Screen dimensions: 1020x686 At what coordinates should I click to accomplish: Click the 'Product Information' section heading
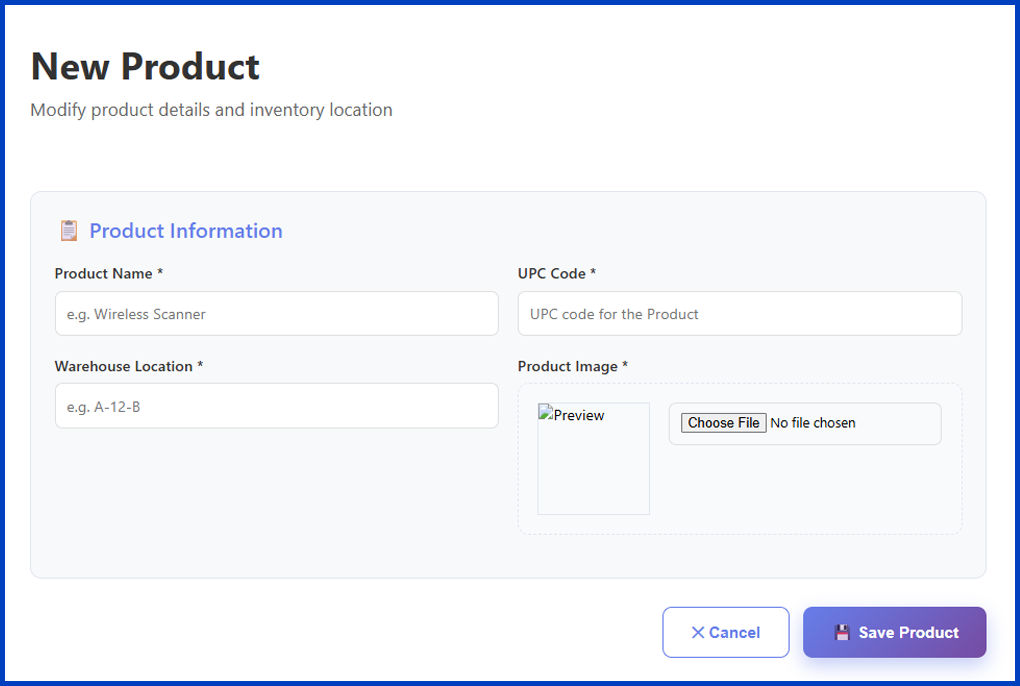tap(185, 231)
